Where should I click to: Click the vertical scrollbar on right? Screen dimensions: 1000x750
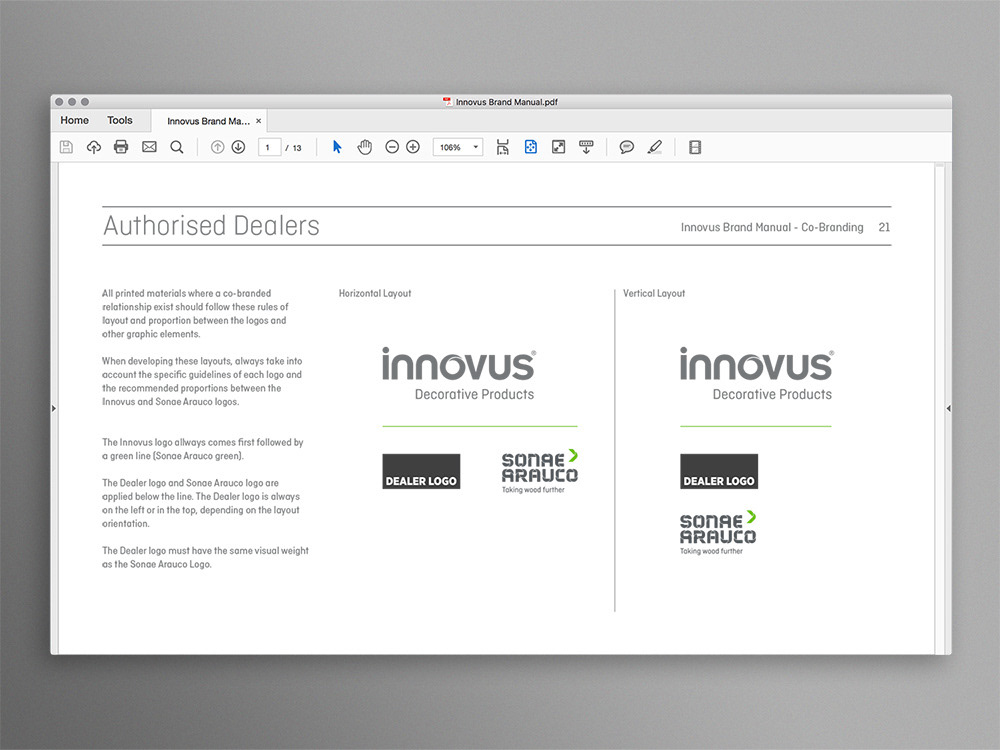click(939, 408)
